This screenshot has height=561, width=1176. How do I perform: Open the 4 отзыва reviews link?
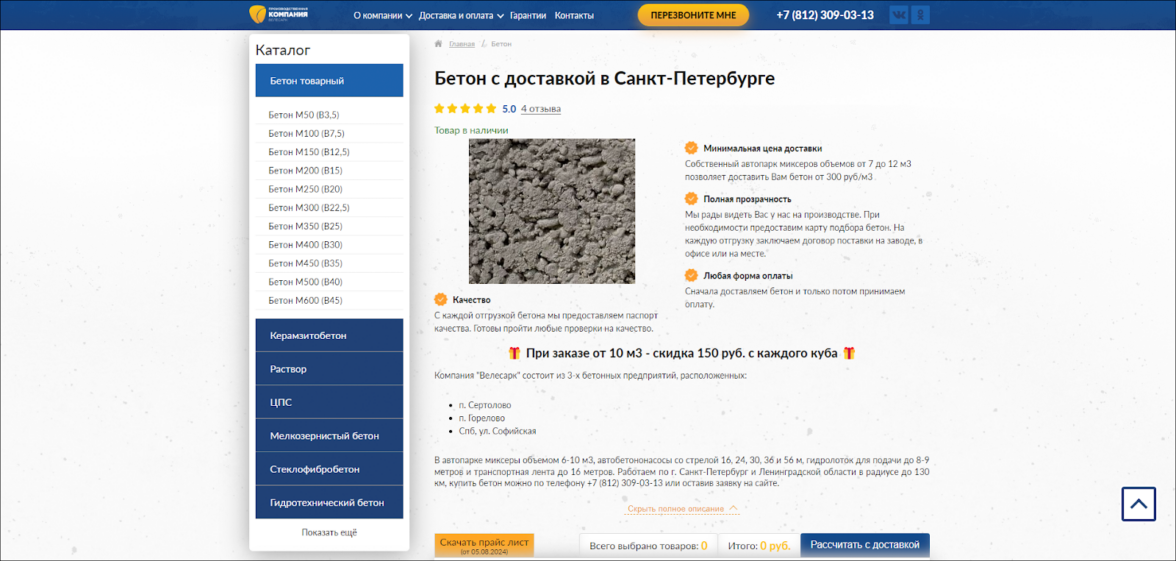coord(541,109)
